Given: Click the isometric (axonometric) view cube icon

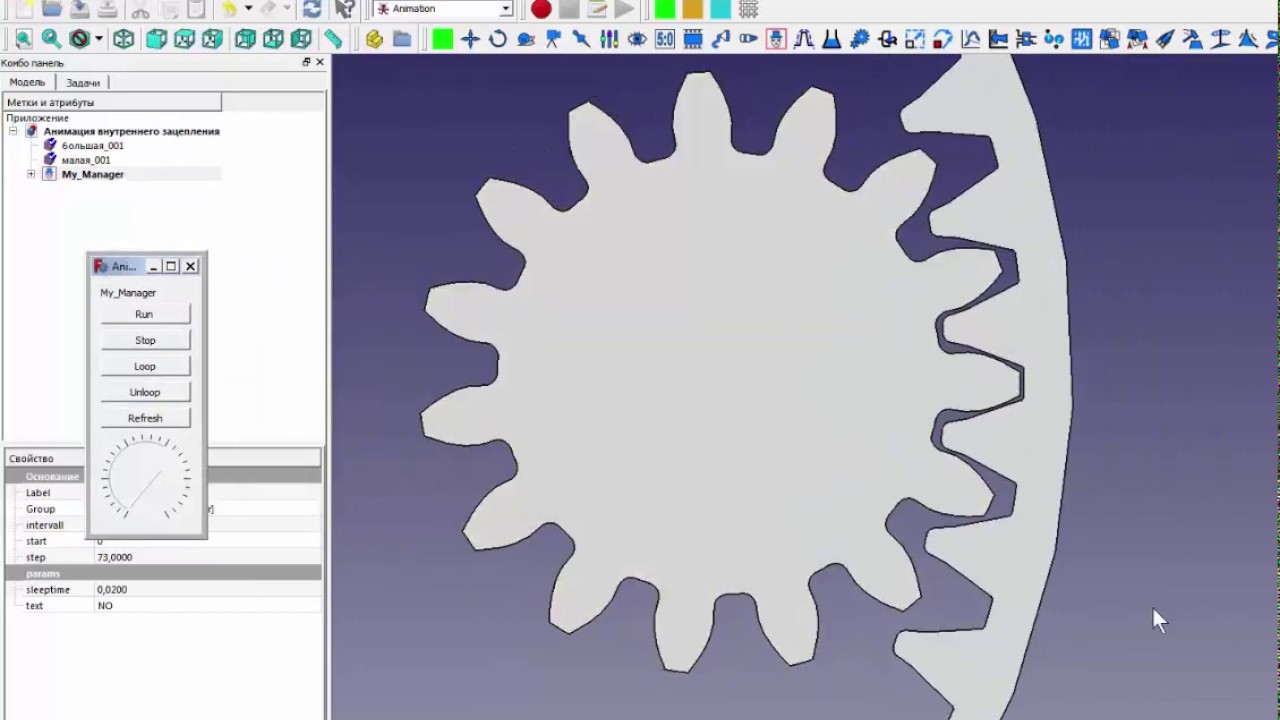Looking at the screenshot, I should click(123, 39).
